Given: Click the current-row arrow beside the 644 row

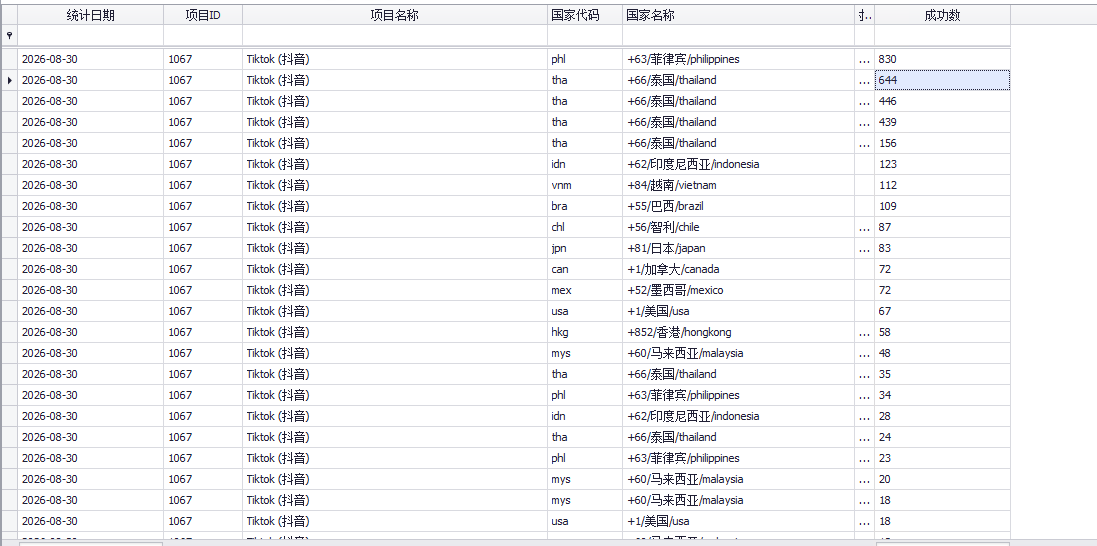Looking at the screenshot, I should (x=10, y=80).
